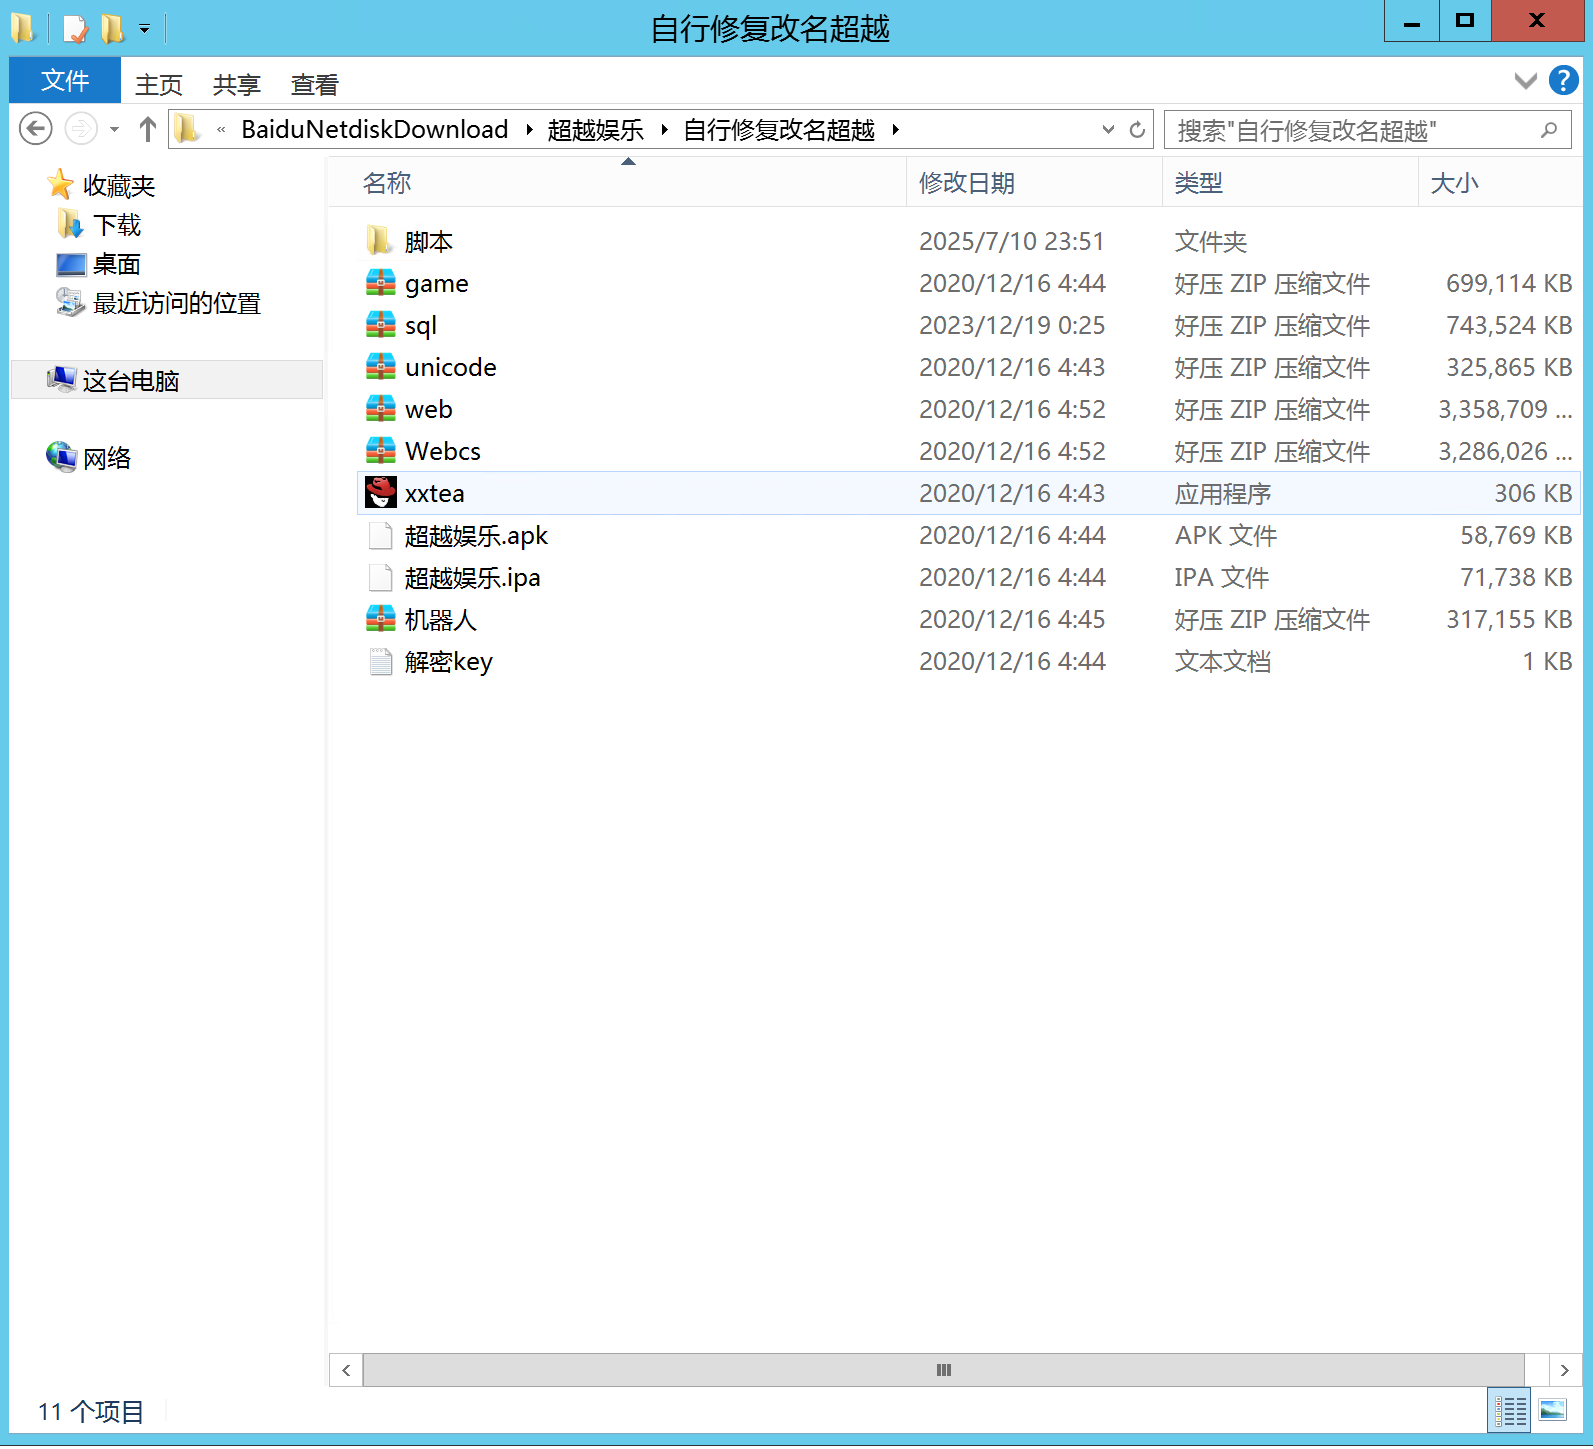Switch to the 查看 ribbon tab
Image resolution: width=1593 pixels, height=1449 pixels.
pyautogui.click(x=314, y=85)
